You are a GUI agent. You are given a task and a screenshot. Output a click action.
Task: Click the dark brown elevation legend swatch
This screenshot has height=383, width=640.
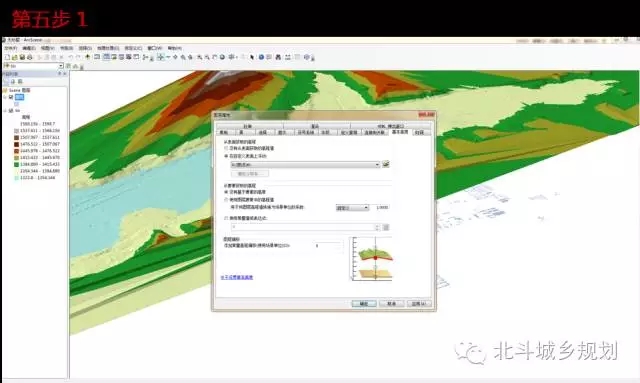[16, 144]
